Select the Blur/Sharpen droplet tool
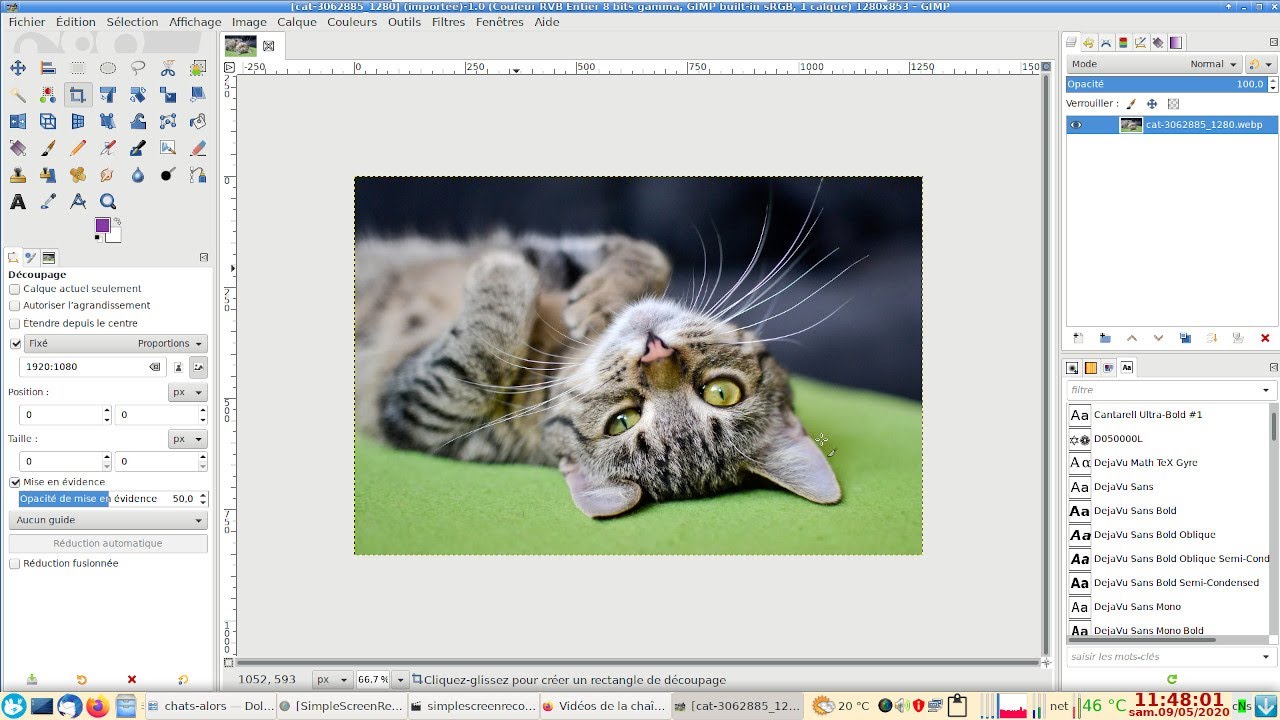1280x720 pixels. (138, 175)
